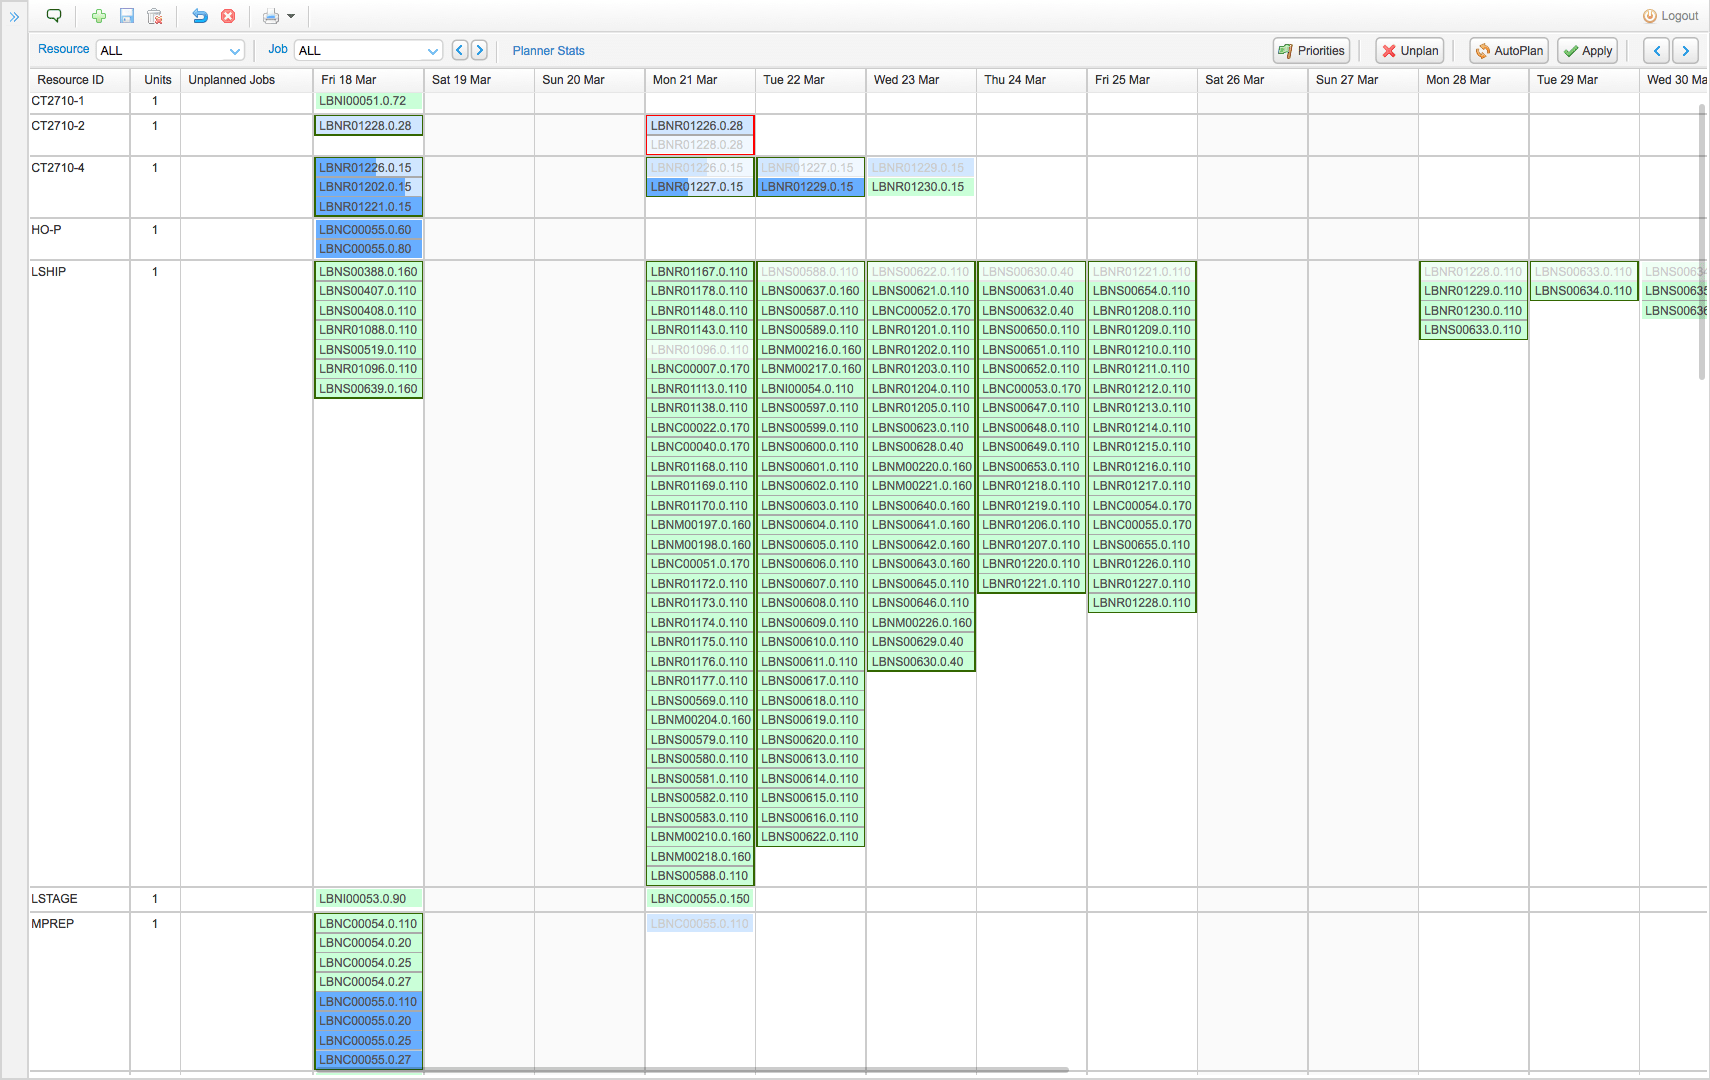Click the Apply button
This screenshot has width=1710, height=1080.
(x=1587, y=51)
